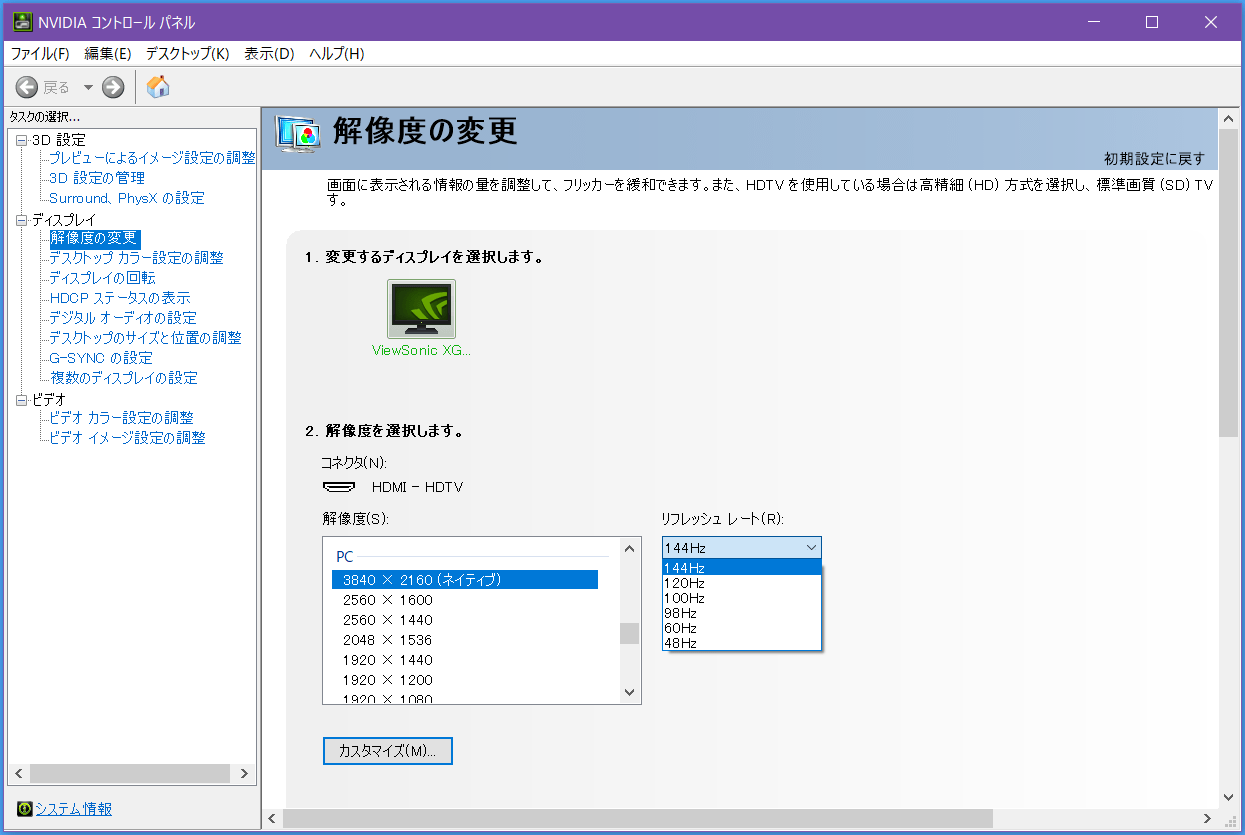The height and width of the screenshot is (835, 1245).
Task: Open the デスクトップ(K) menu
Action: point(187,53)
